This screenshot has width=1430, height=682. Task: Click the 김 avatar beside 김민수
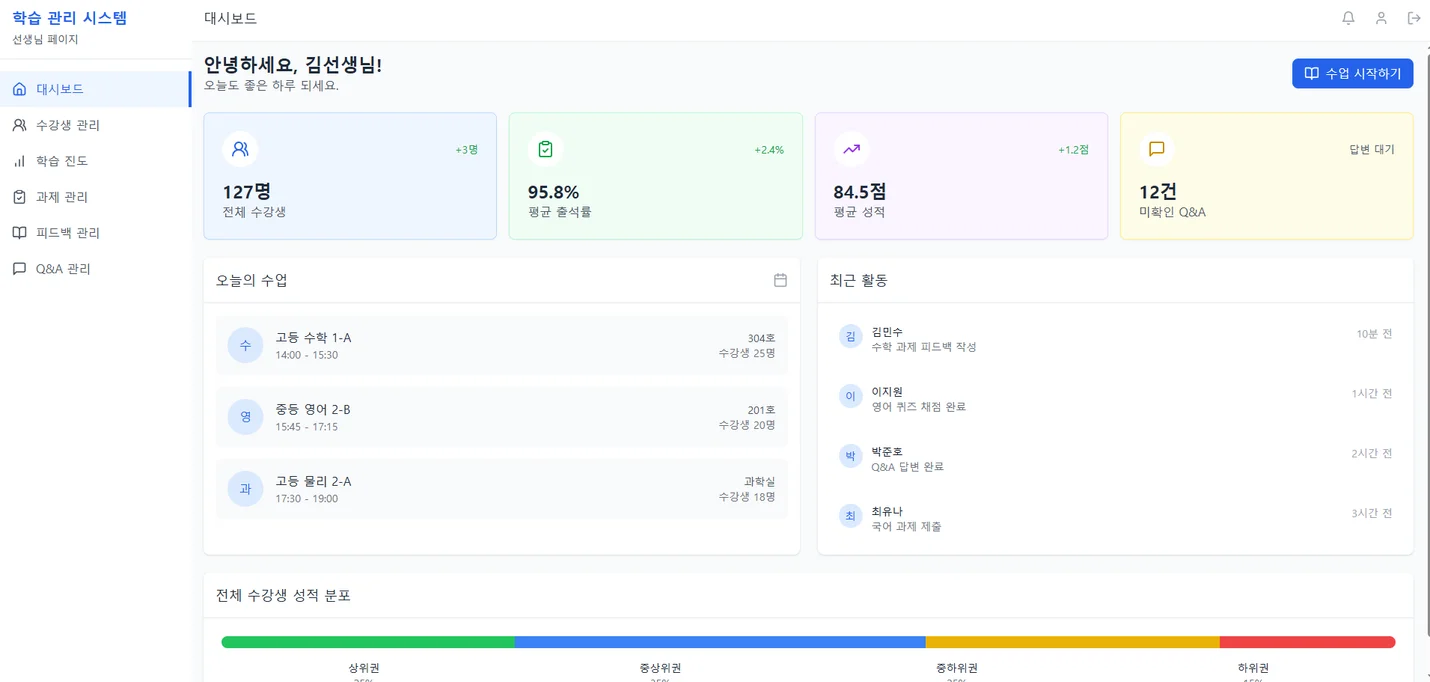850,336
